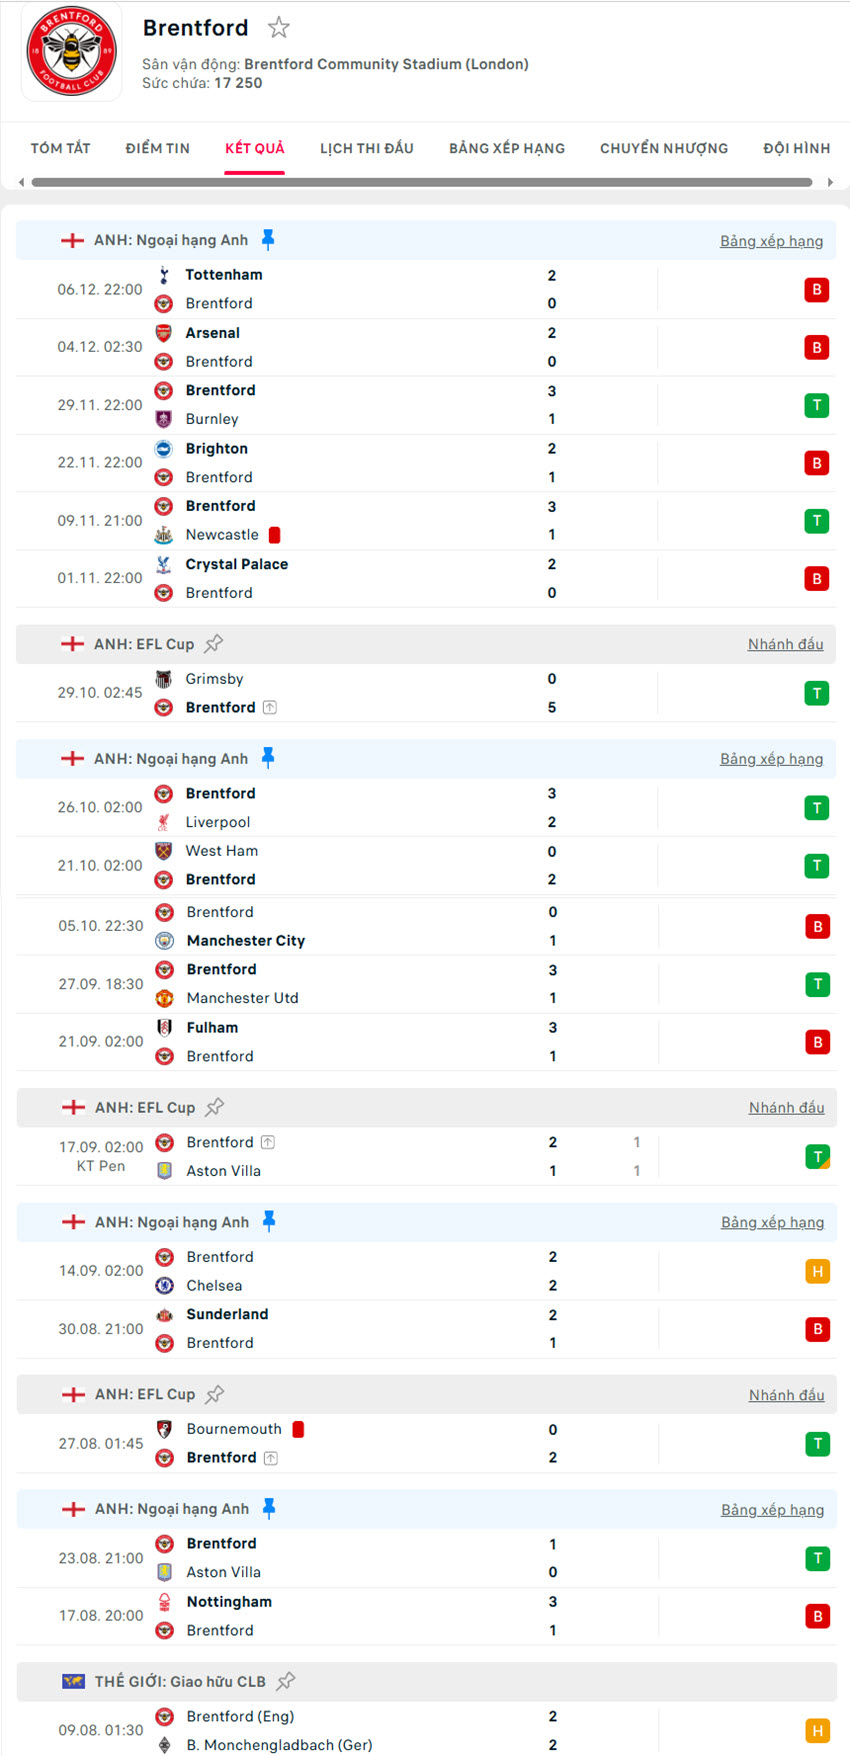The width and height of the screenshot is (850, 1756).
Task: Toggle the pin for the EFL Cup section
Action: point(214,643)
